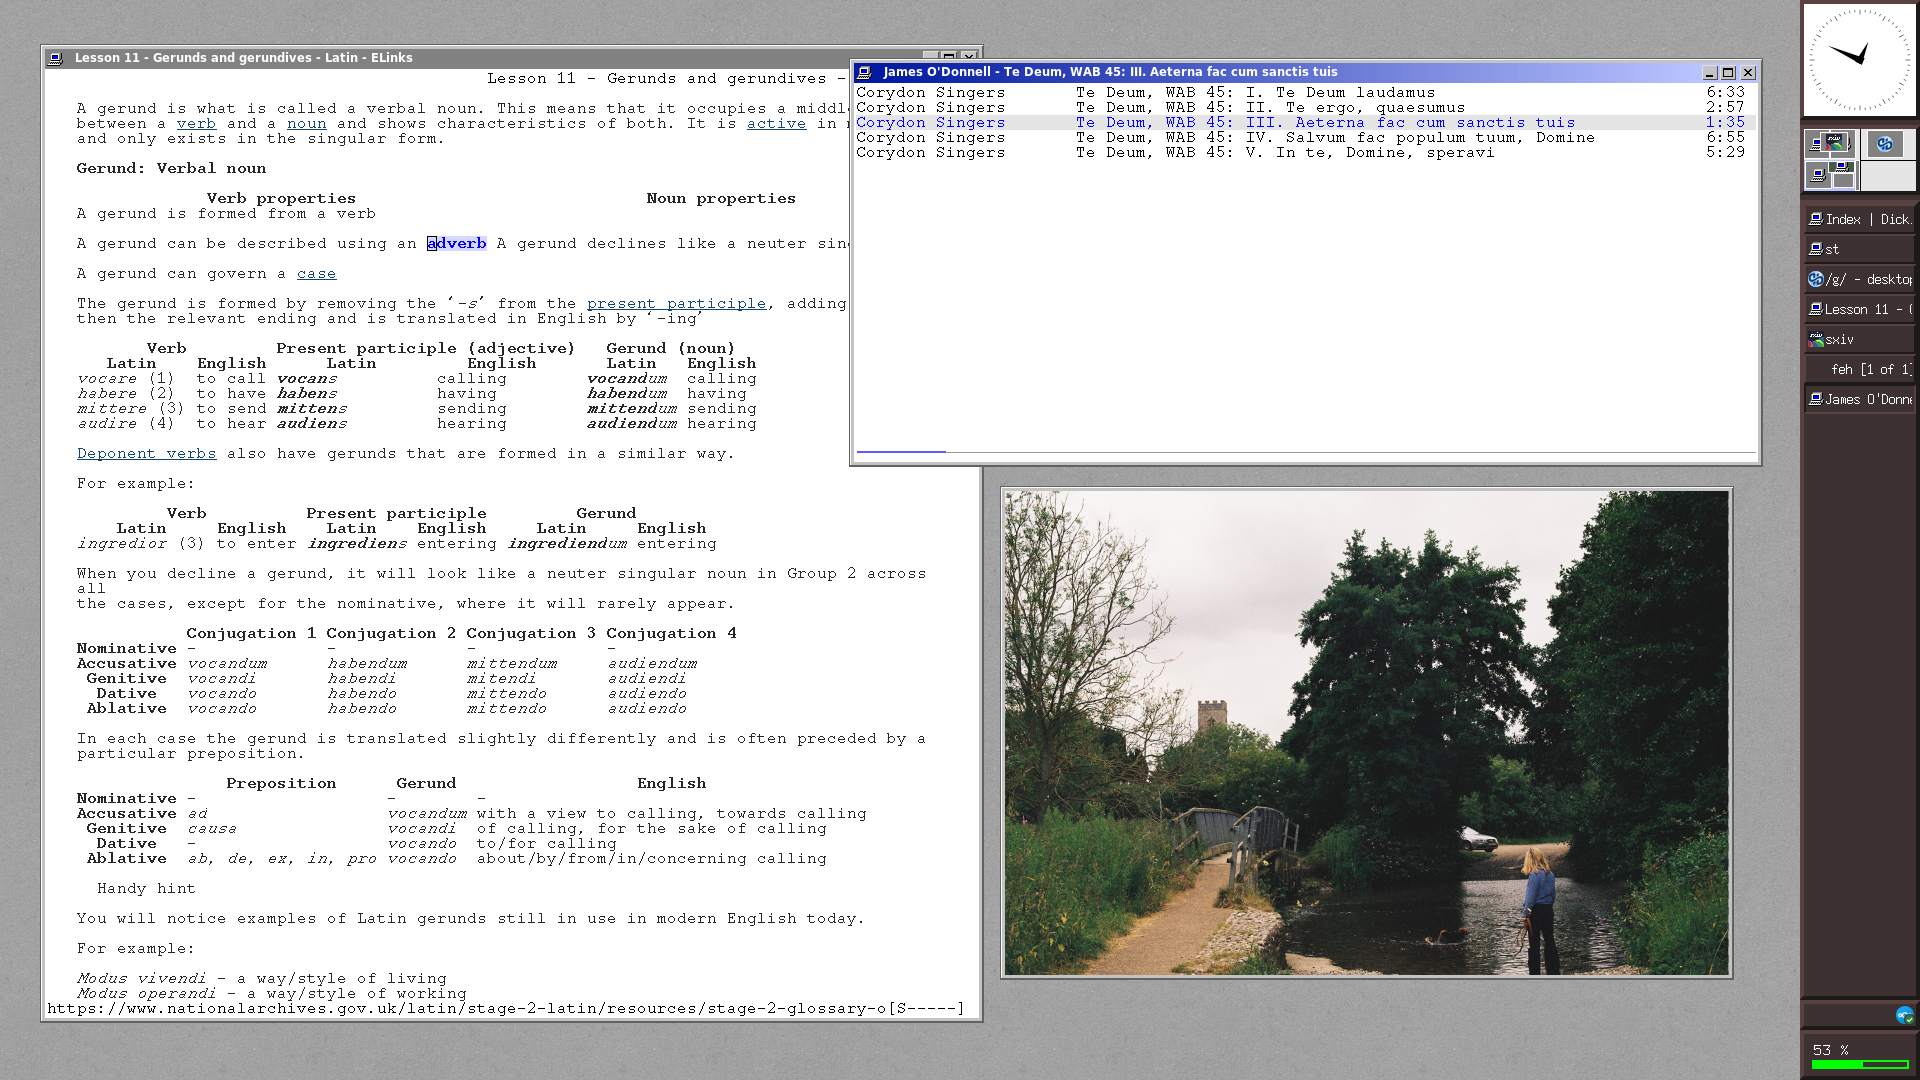1920x1080 pixels.
Task: Click the system tray icon above battery
Action: coord(1904,1015)
